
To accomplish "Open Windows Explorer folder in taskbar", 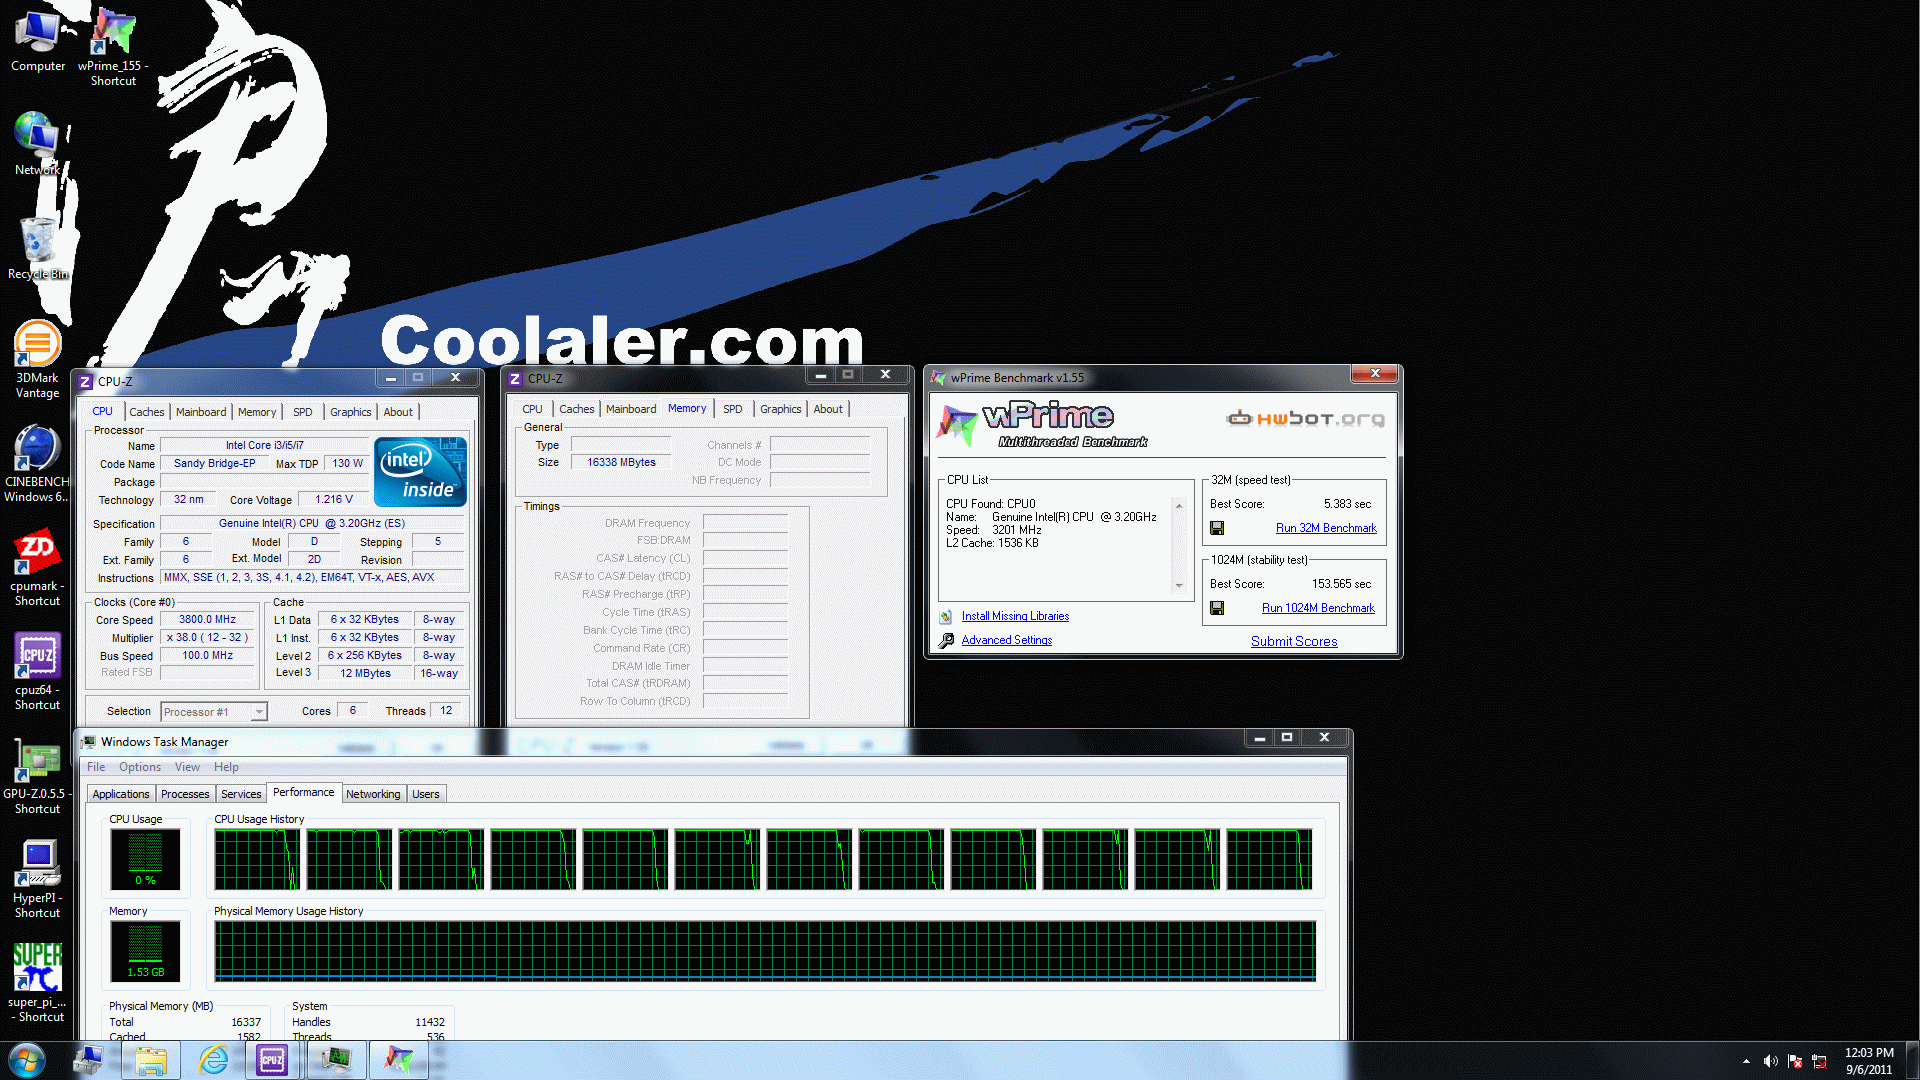I will pos(151,1060).
